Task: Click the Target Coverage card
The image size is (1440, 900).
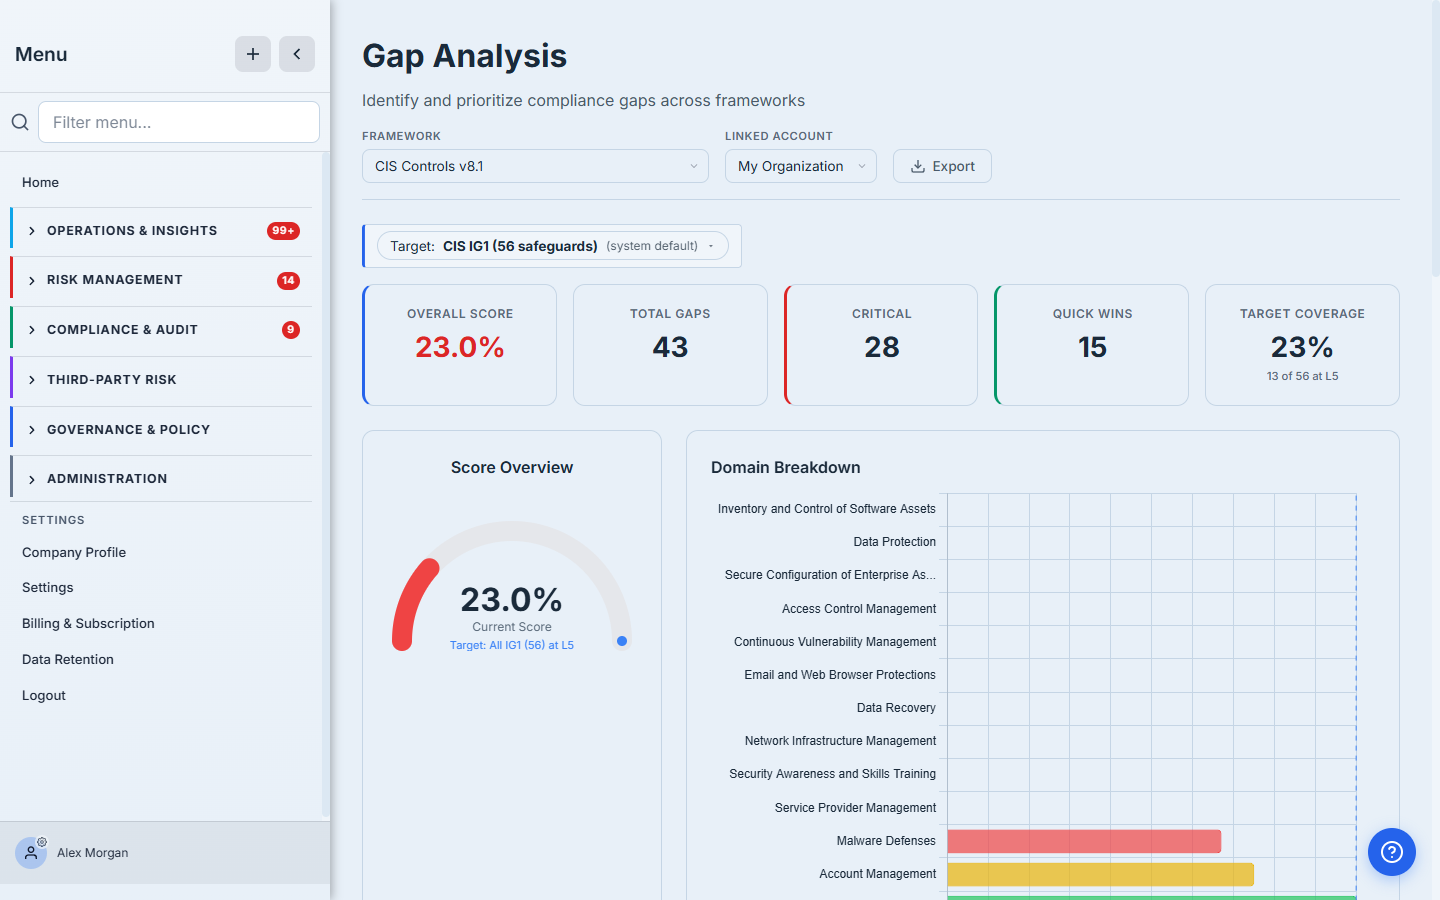Action: (1302, 345)
